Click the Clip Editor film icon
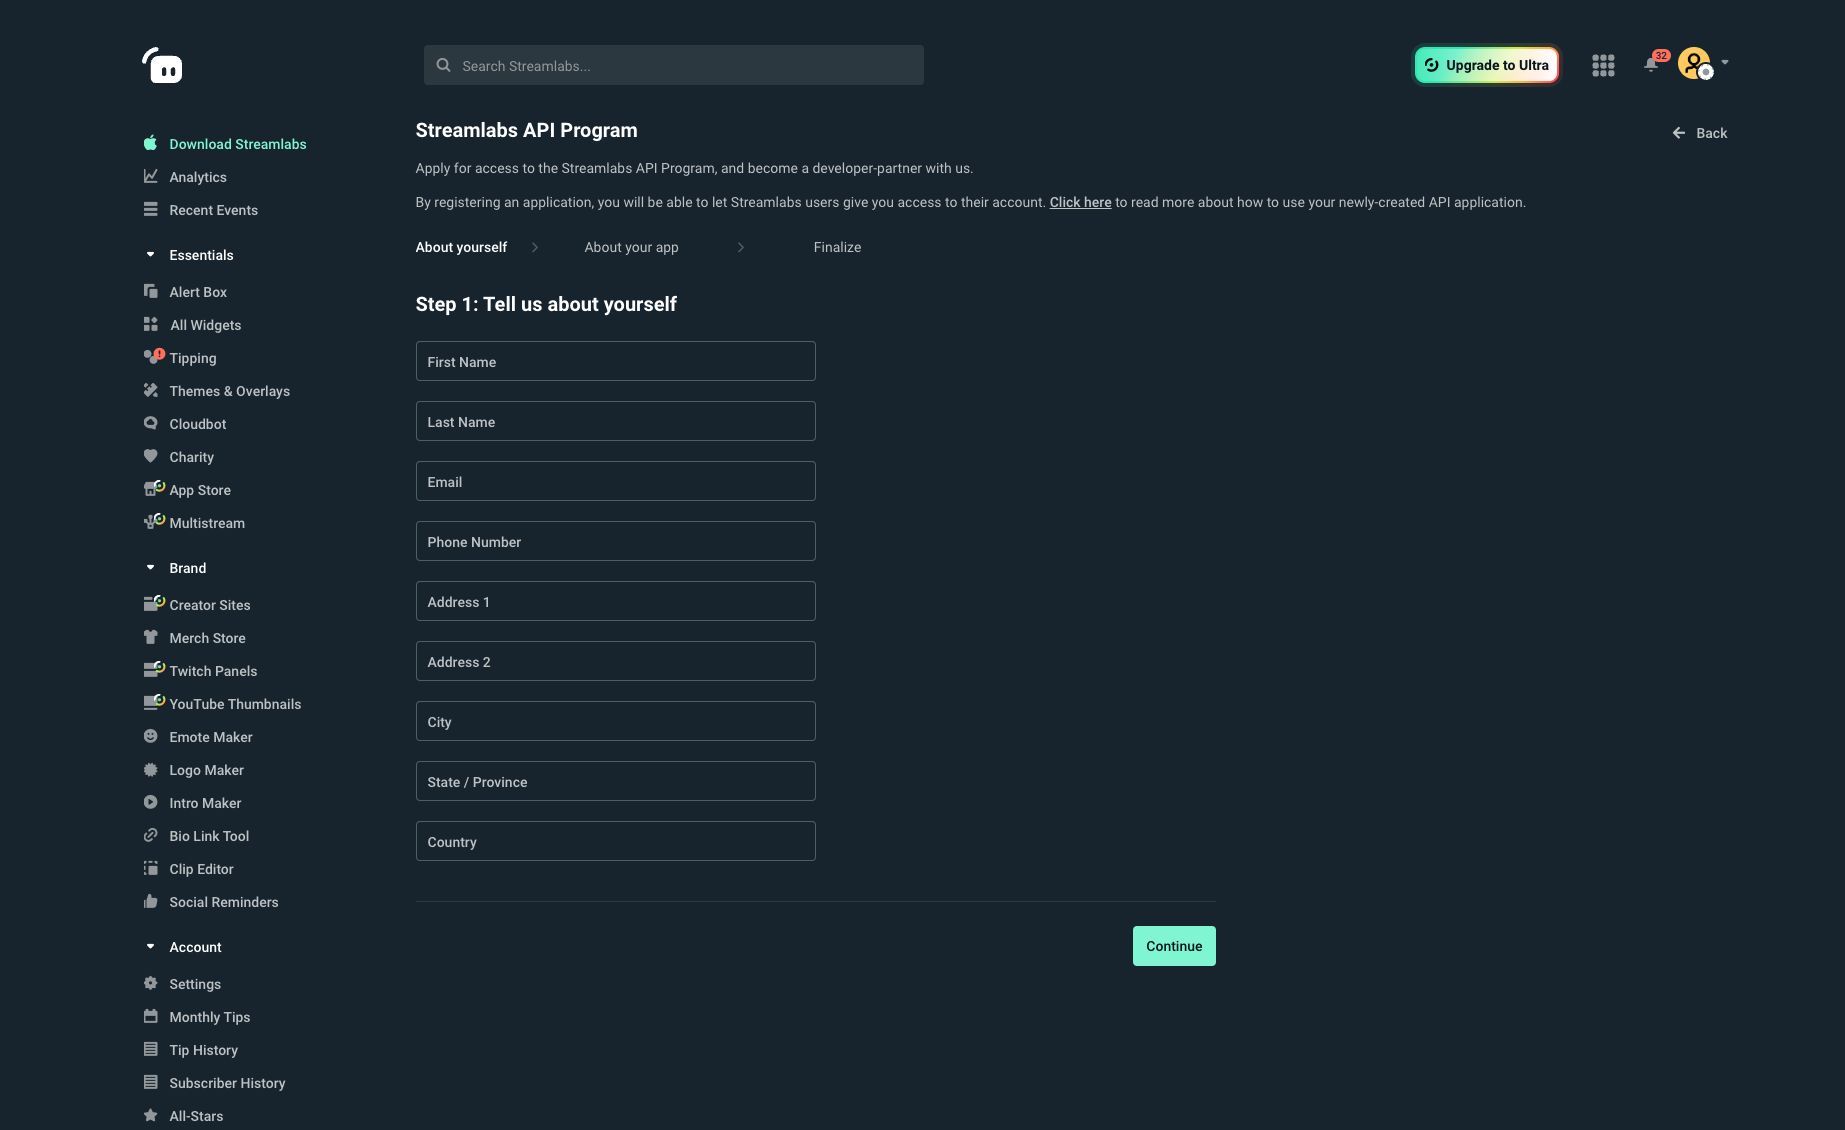Viewport: 1845px width, 1130px height. coord(150,868)
